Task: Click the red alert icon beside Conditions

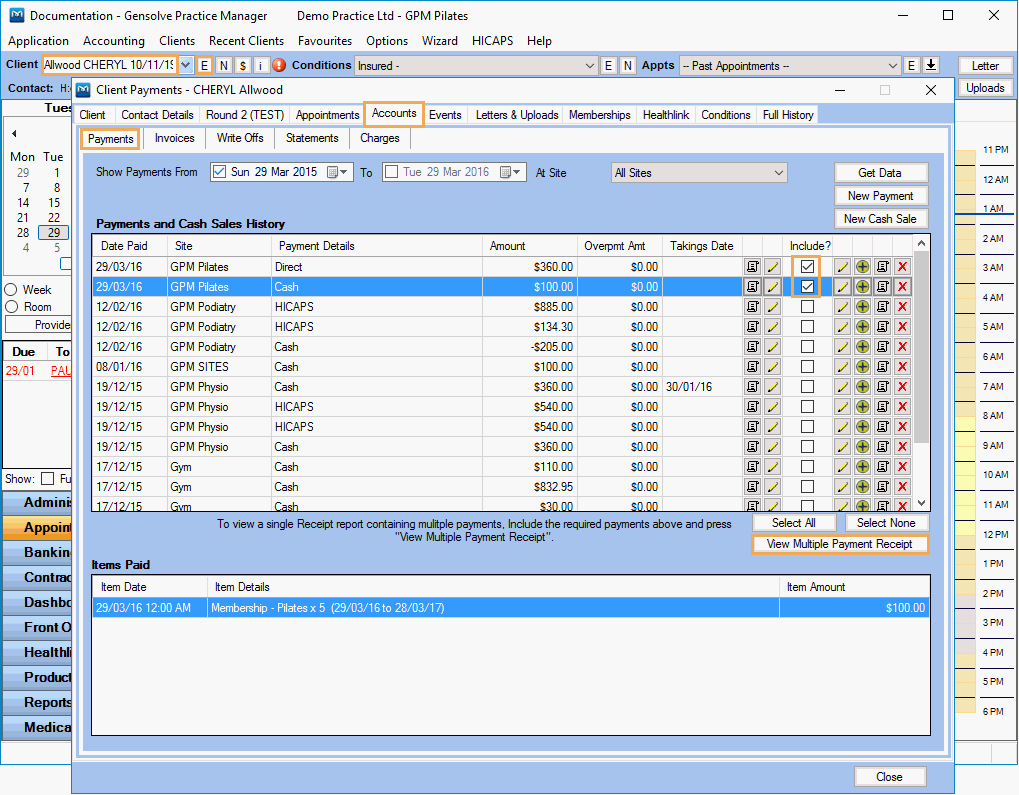Action: click(279, 64)
